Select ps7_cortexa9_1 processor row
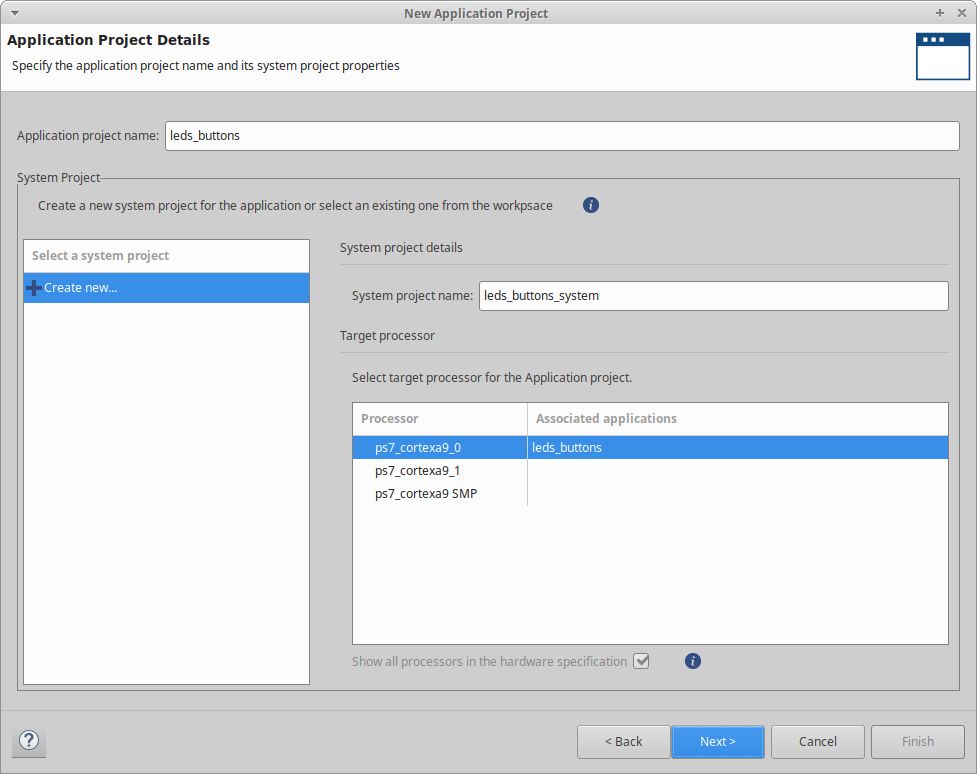This screenshot has width=977, height=774. pos(418,471)
